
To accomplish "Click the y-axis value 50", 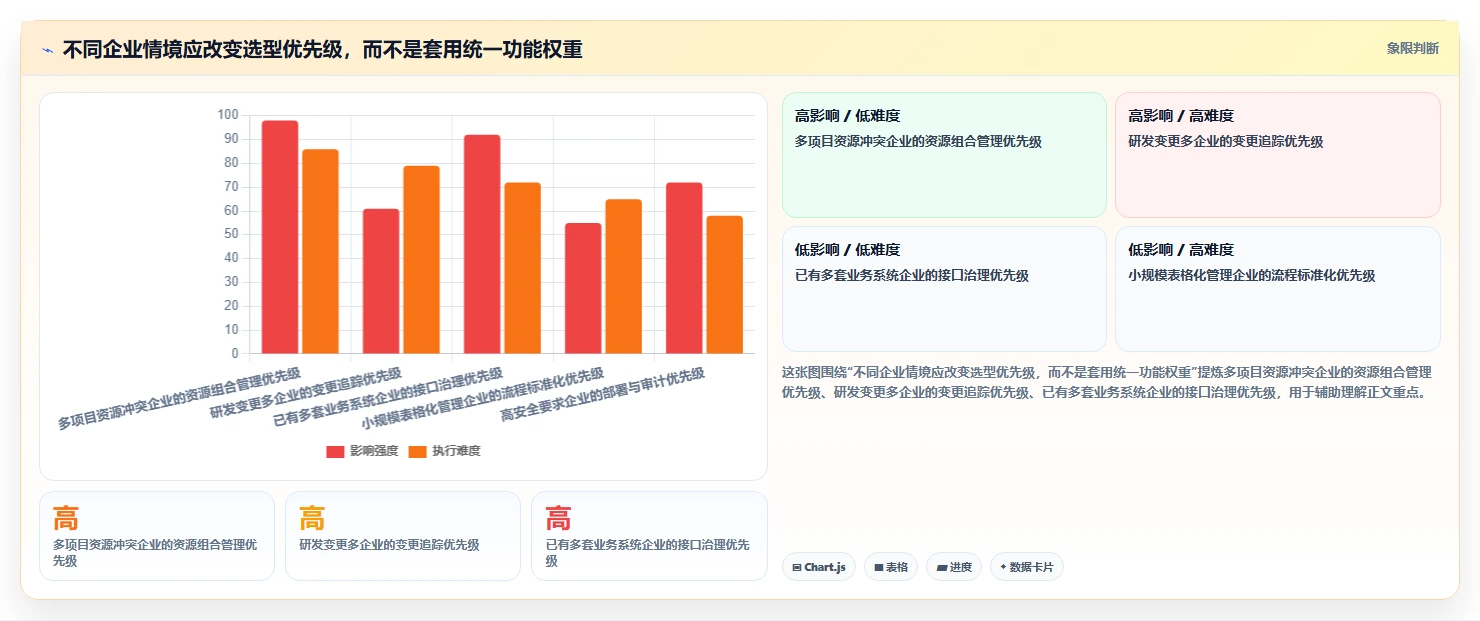I will pyautogui.click(x=231, y=234).
